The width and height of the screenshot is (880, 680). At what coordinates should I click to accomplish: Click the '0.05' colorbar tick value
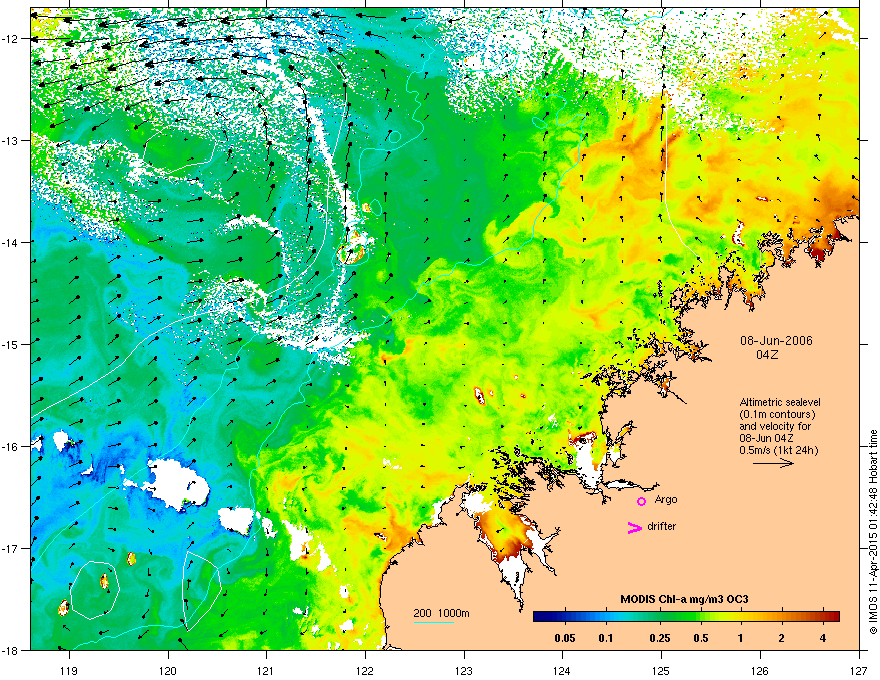click(x=565, y=638)
